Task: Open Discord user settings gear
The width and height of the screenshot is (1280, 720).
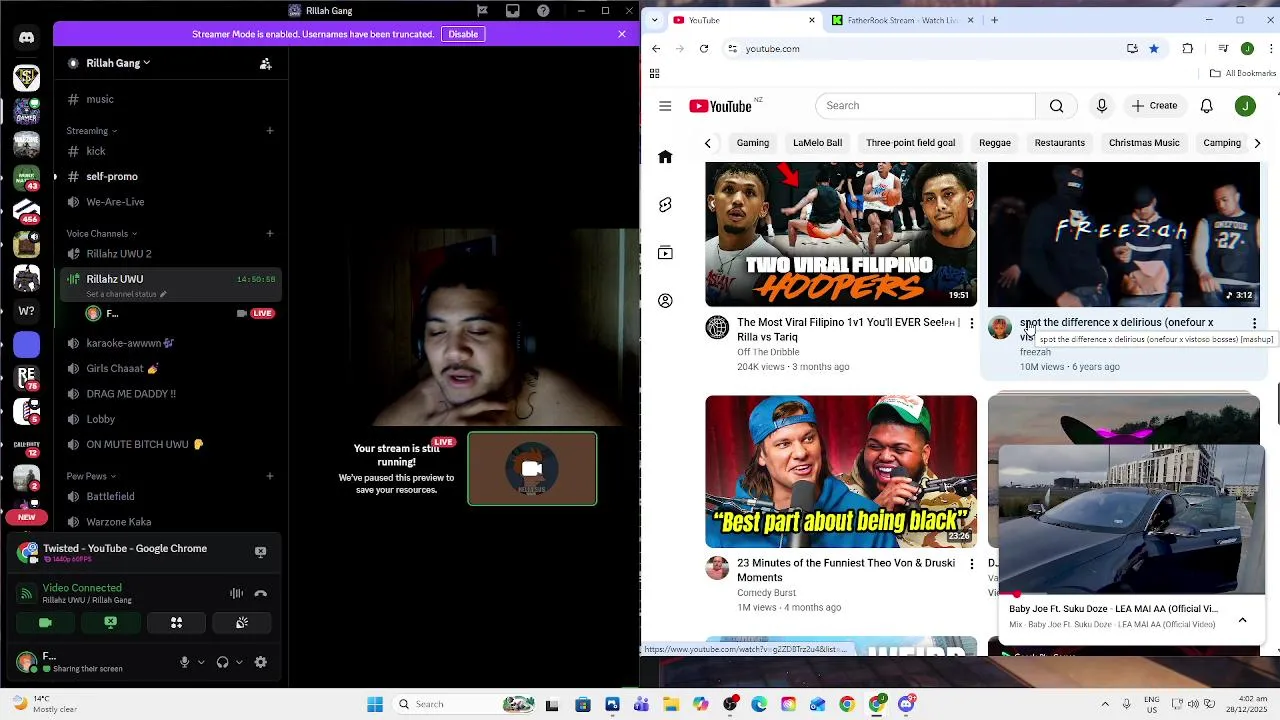Action: [261, 662]
